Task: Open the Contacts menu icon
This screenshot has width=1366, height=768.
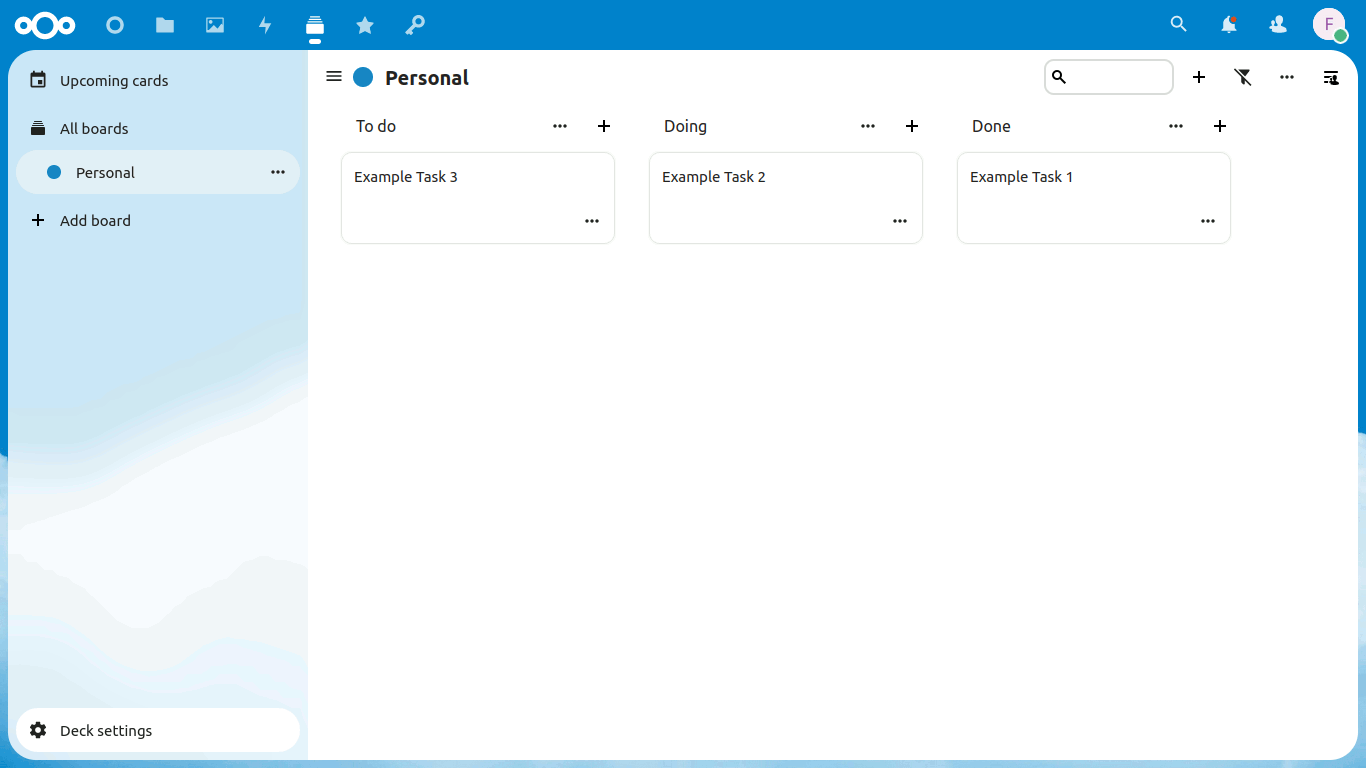Action: [x=1278, y=25]
